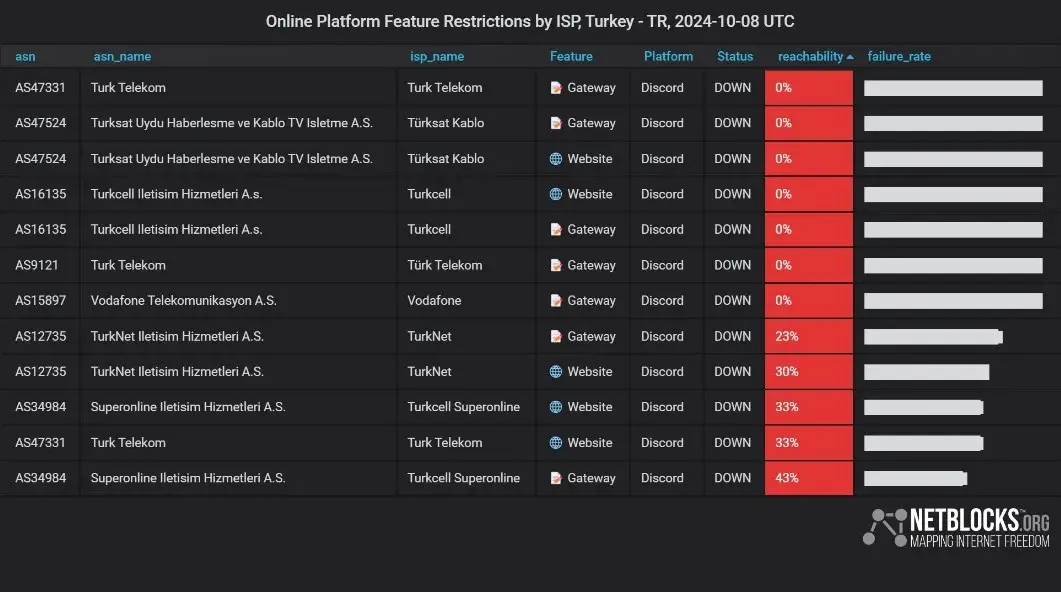
Task: Click the Gateway icon for Turkcell Superonline
Action: pyautogui.click(x=556, y=478)
